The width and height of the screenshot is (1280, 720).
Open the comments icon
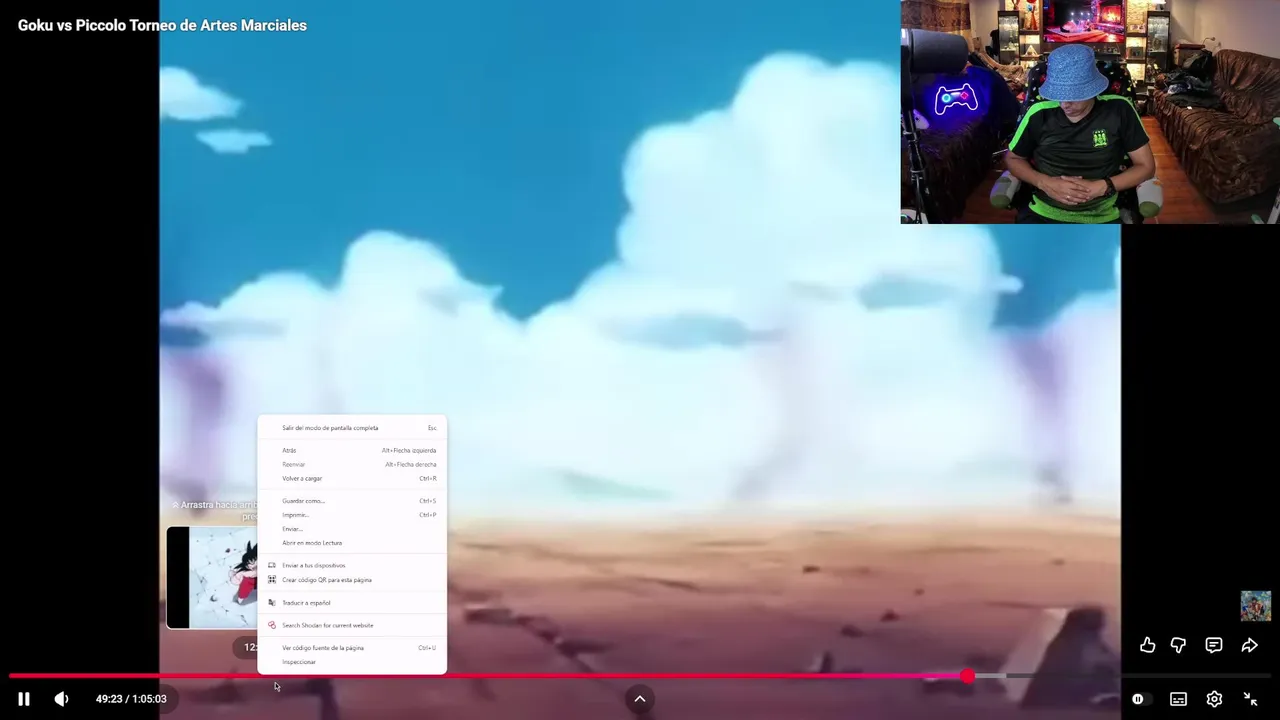pyautogui.click(x=1214, y=646)
